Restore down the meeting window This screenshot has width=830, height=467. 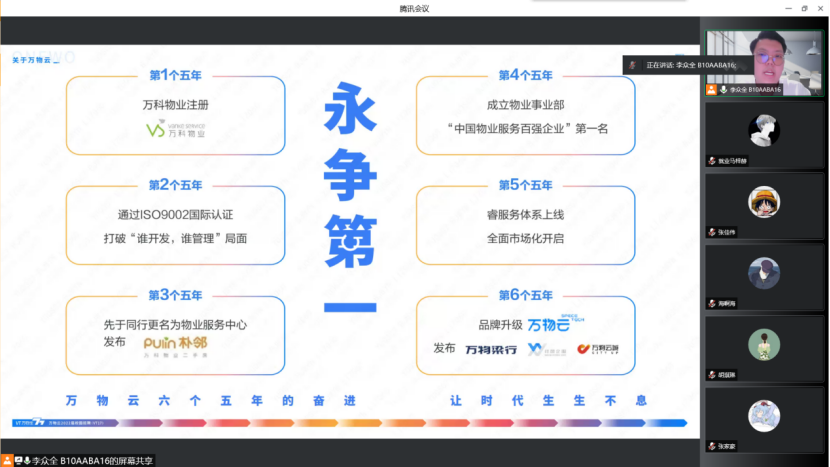click(x=803, y=8)
